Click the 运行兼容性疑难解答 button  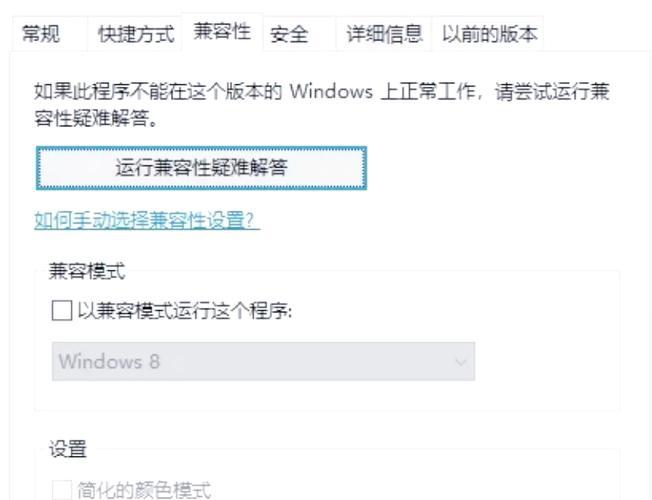click(201, 168)
